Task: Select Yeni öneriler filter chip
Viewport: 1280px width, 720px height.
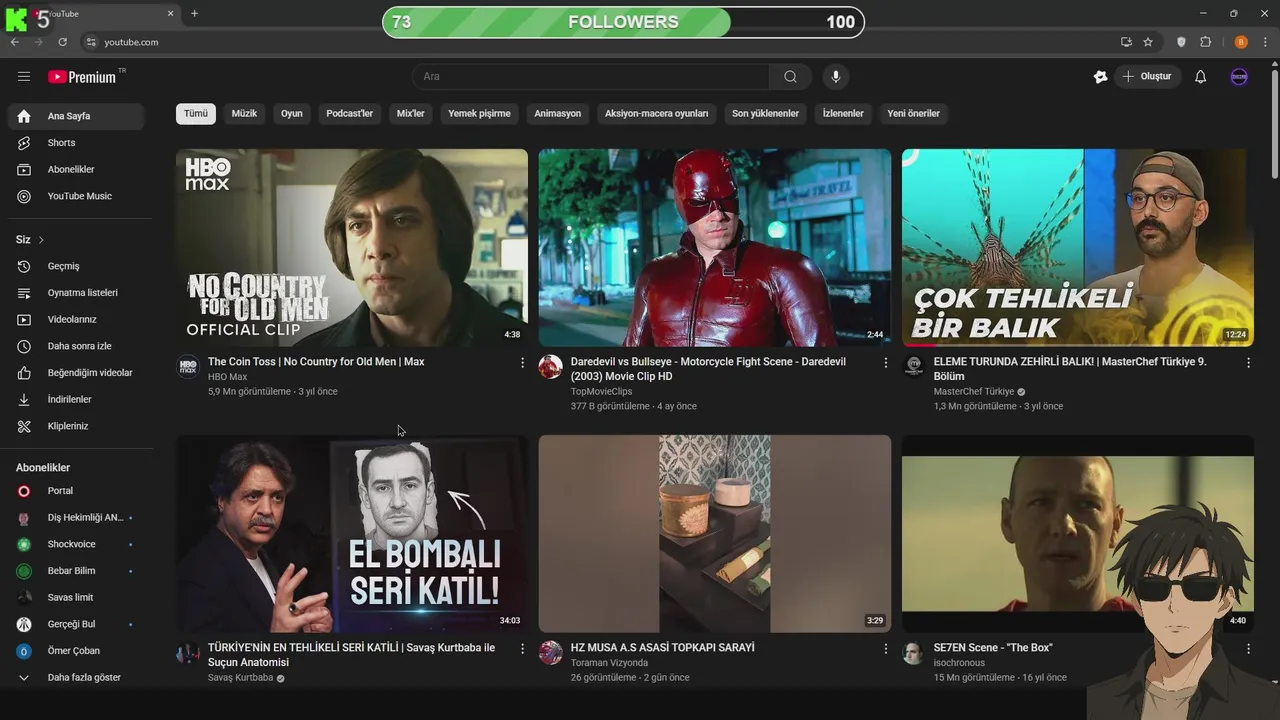Action: point(914,114)
